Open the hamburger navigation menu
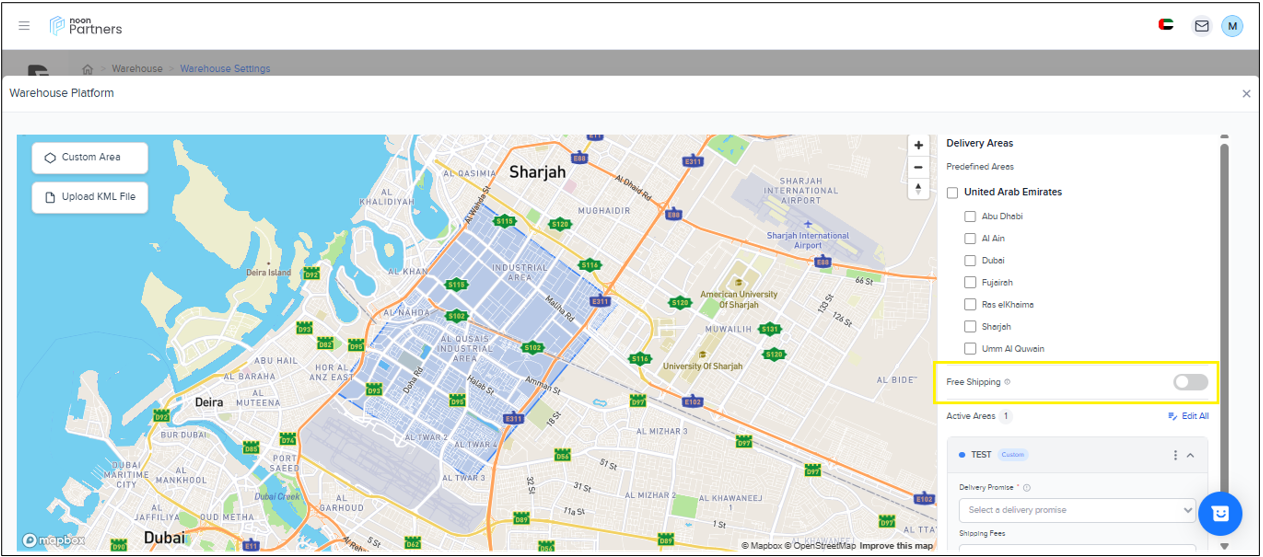 [24, 26]
